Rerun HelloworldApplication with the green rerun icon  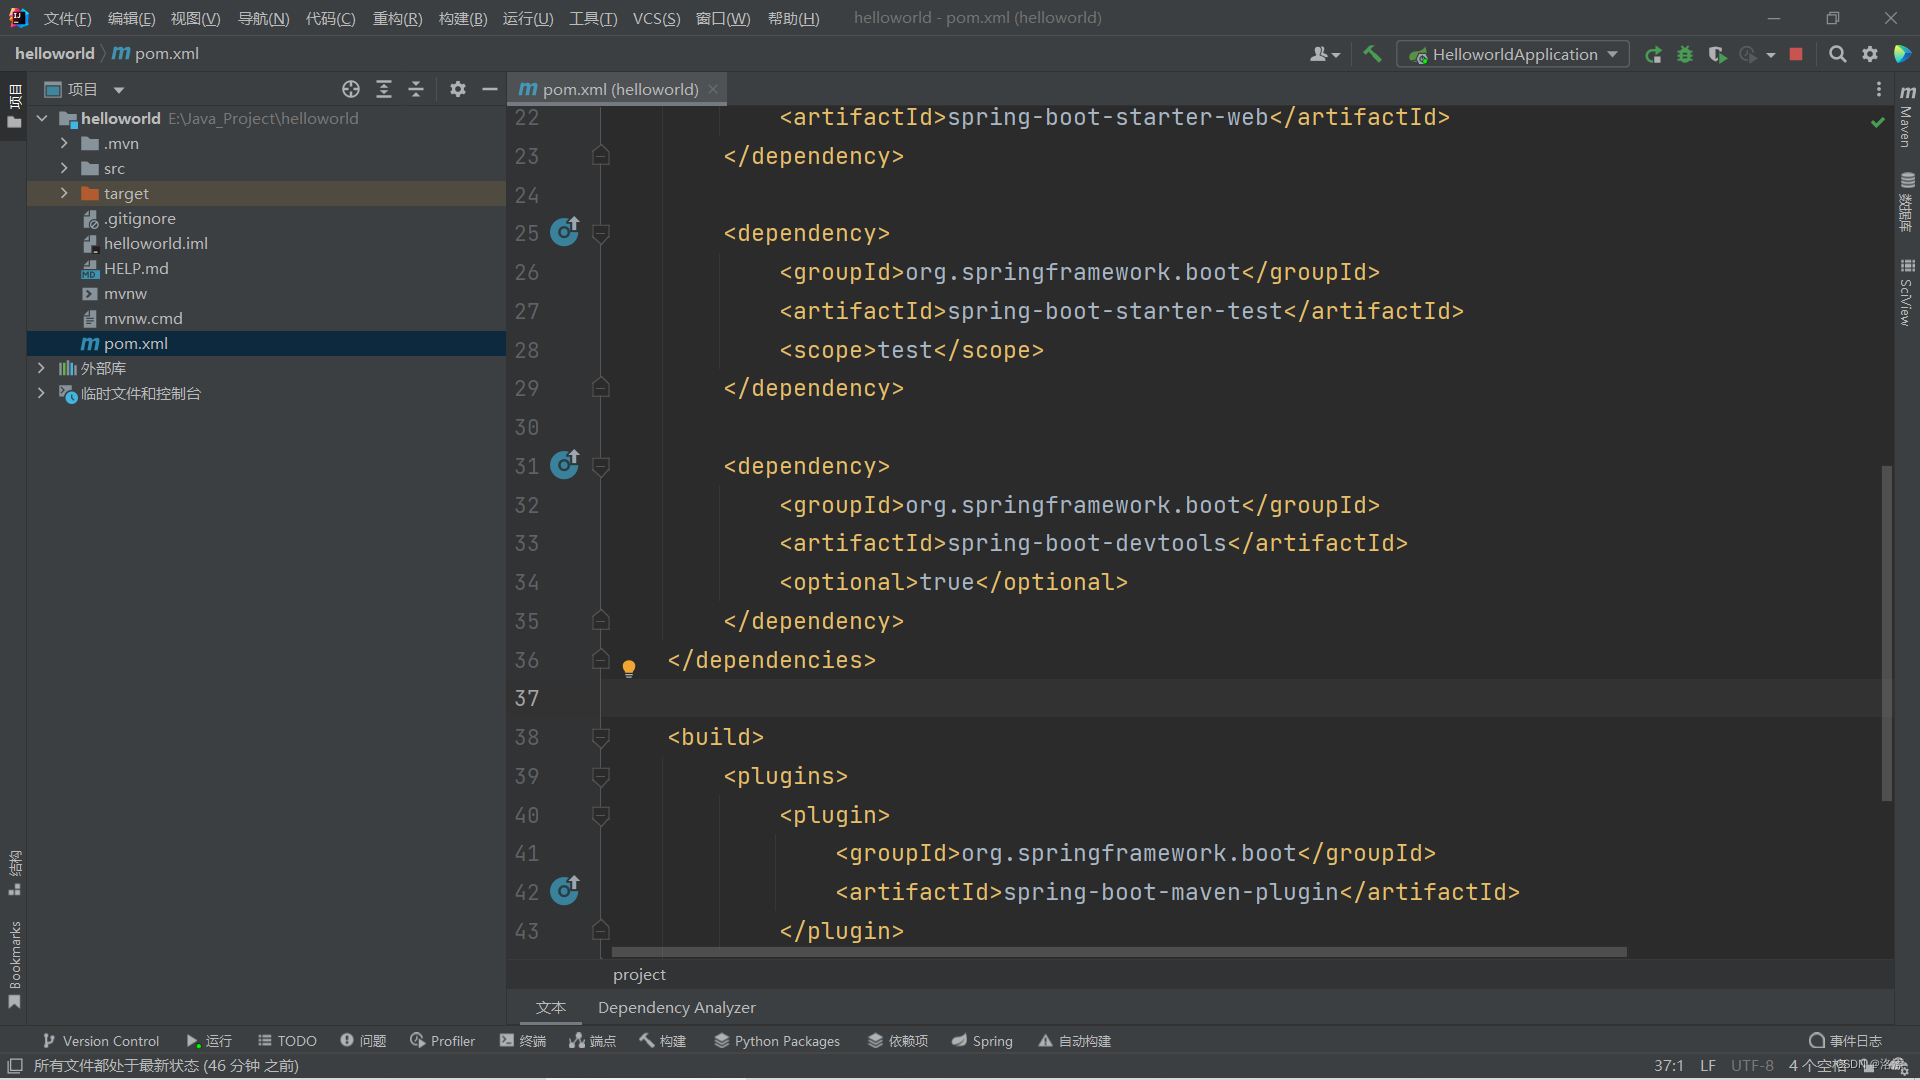tap(1653, 54)
